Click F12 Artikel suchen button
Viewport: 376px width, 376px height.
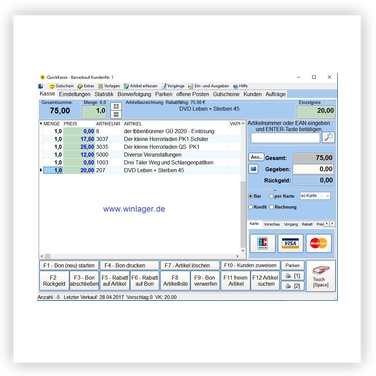click(266, 281)
